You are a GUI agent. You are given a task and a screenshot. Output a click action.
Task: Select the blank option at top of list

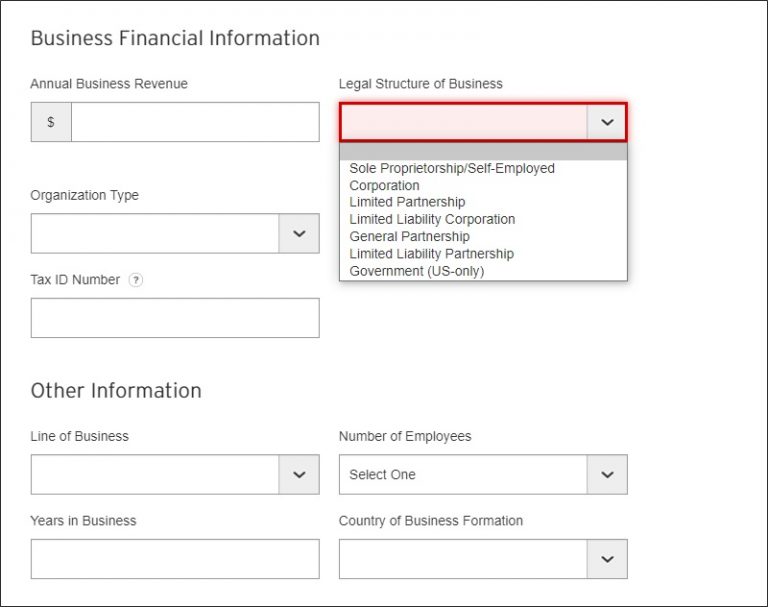point(483,152)
